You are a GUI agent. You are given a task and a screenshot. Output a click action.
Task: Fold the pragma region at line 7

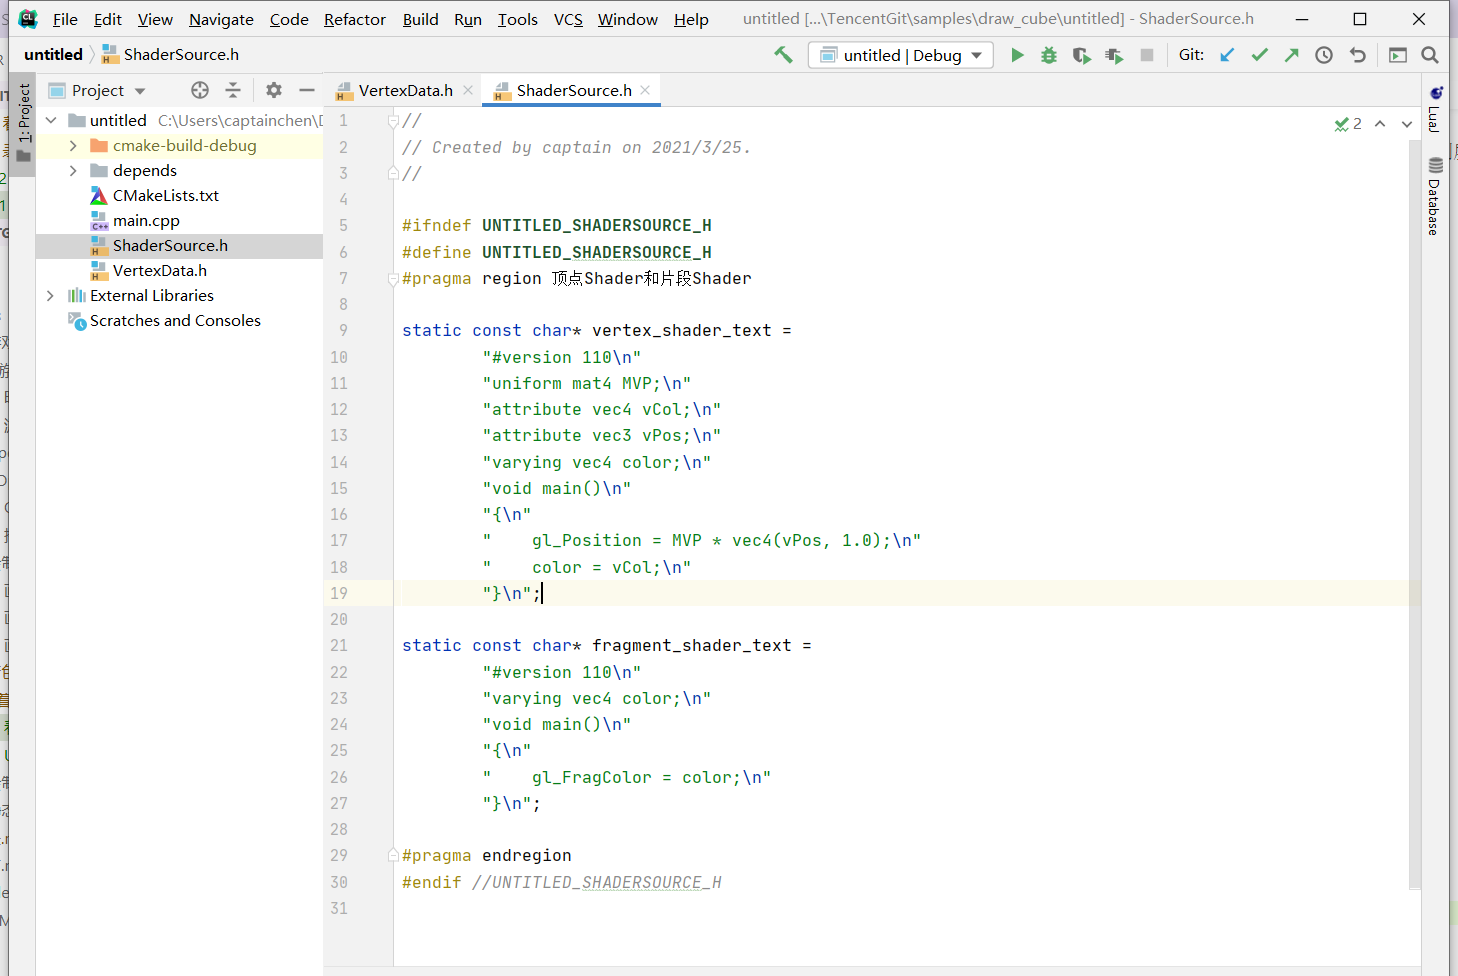coord(393,279)
